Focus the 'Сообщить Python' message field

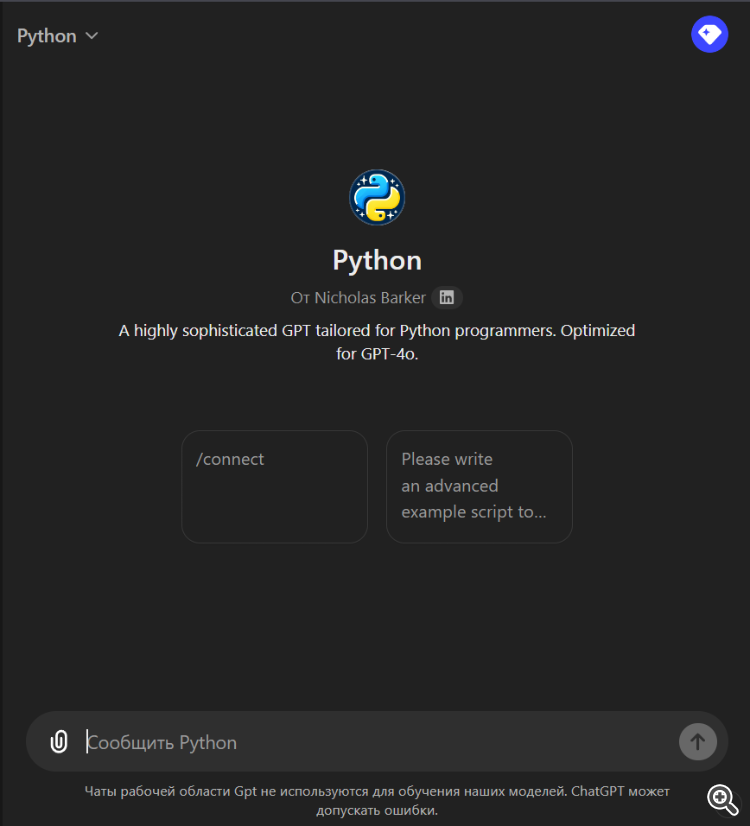click(x=379, y=742)
